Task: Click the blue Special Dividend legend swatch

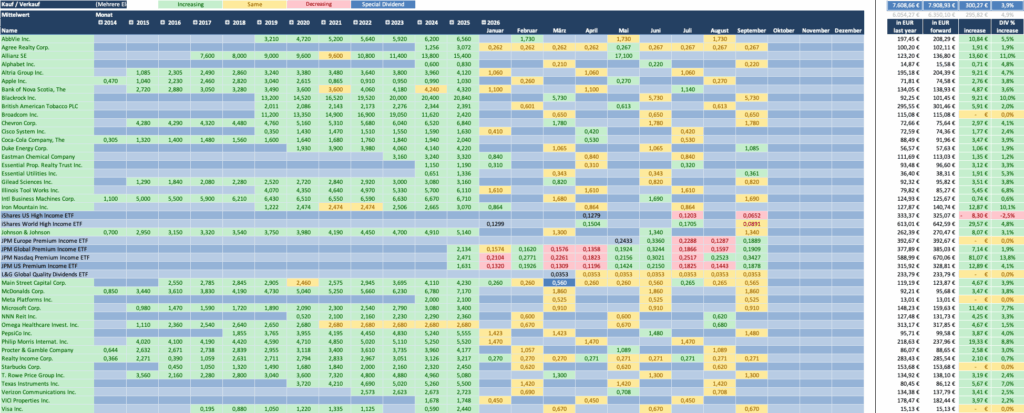Action: pos(383,4)
